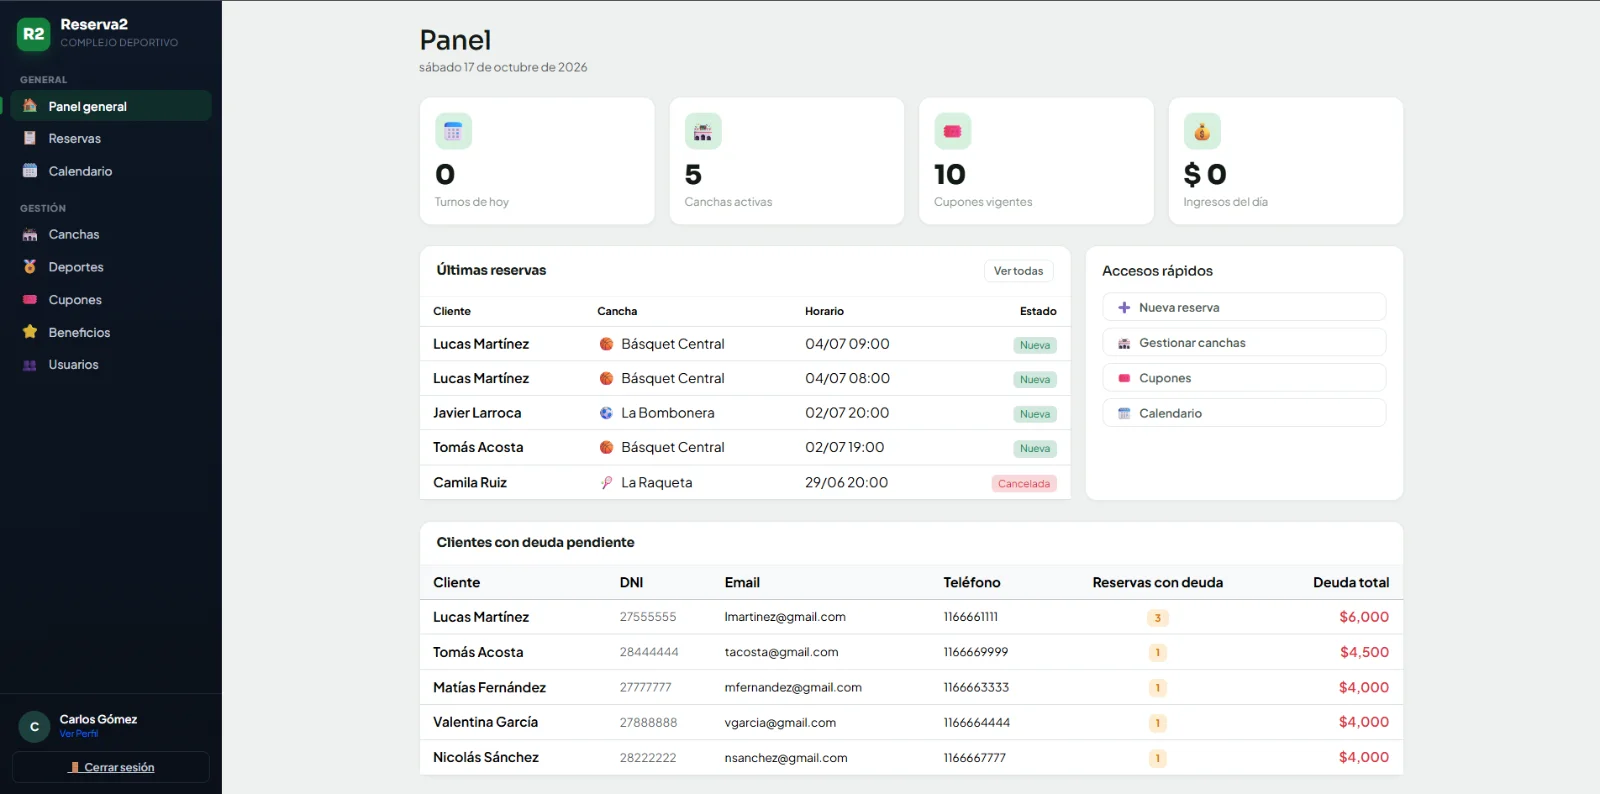Click the Canchas activas stadium card icon

703,131
